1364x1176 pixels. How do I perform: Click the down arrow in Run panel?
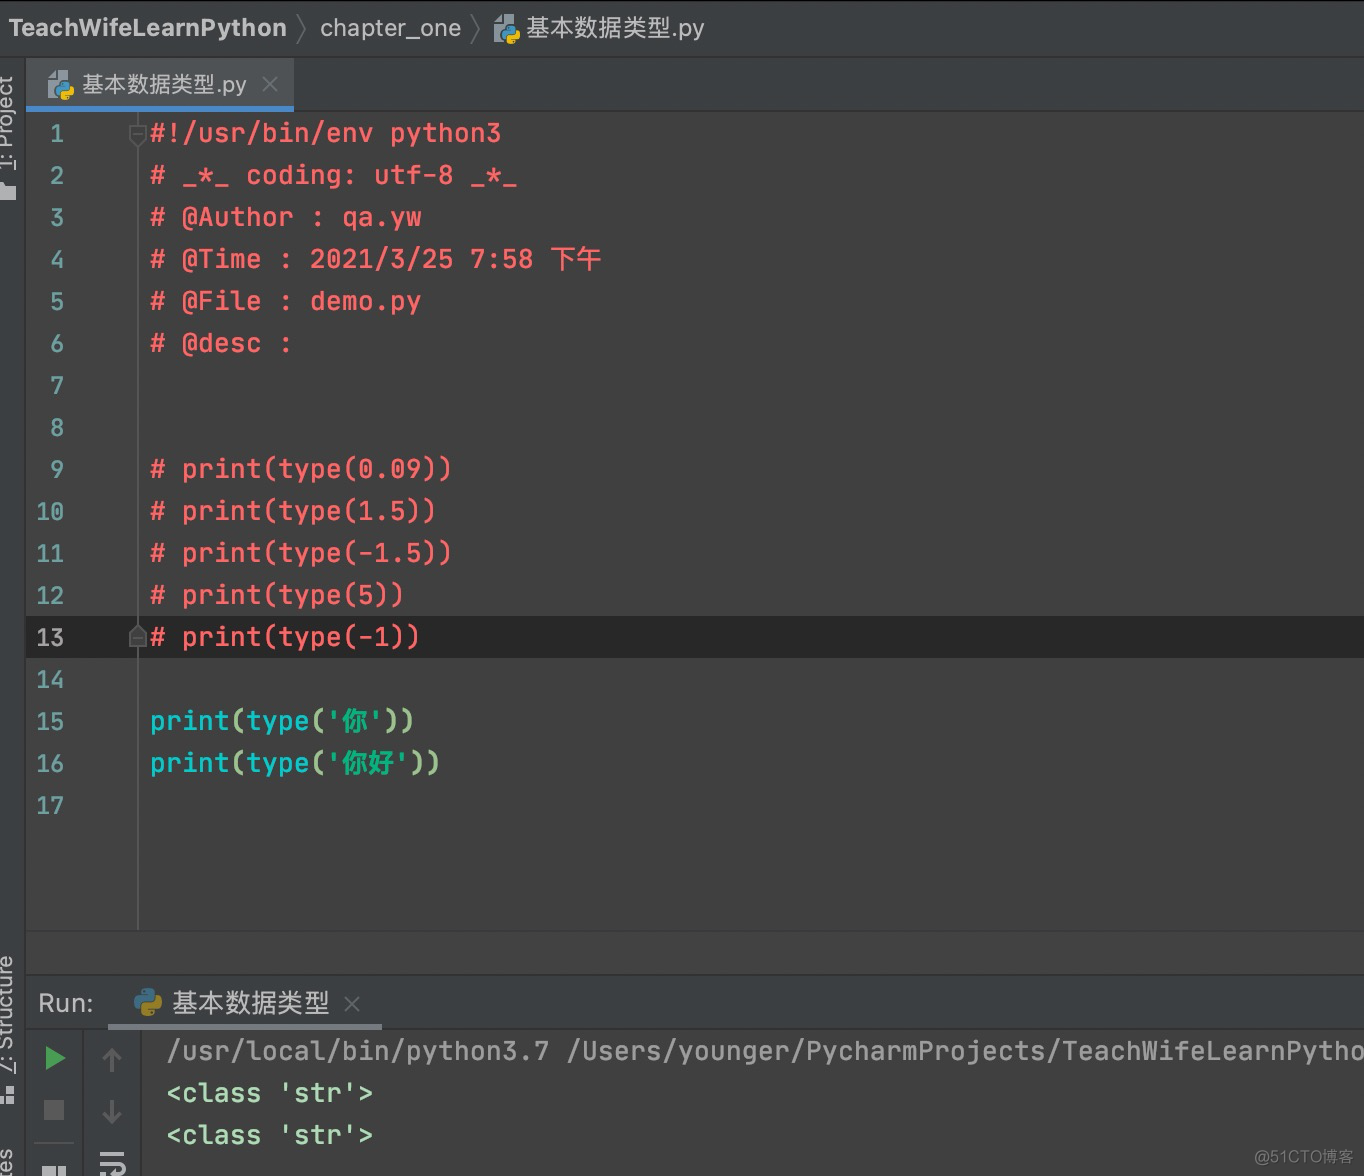[112, 1111]
